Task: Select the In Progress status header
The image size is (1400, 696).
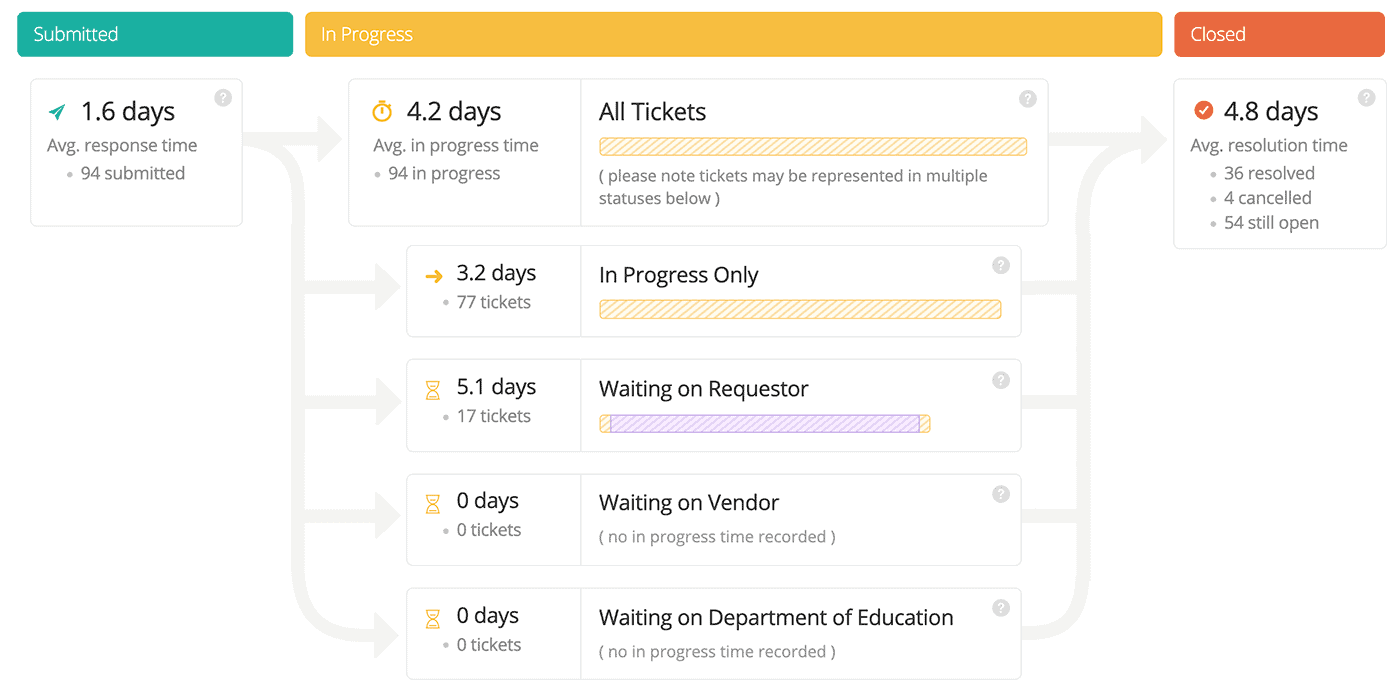Action: 735,33
